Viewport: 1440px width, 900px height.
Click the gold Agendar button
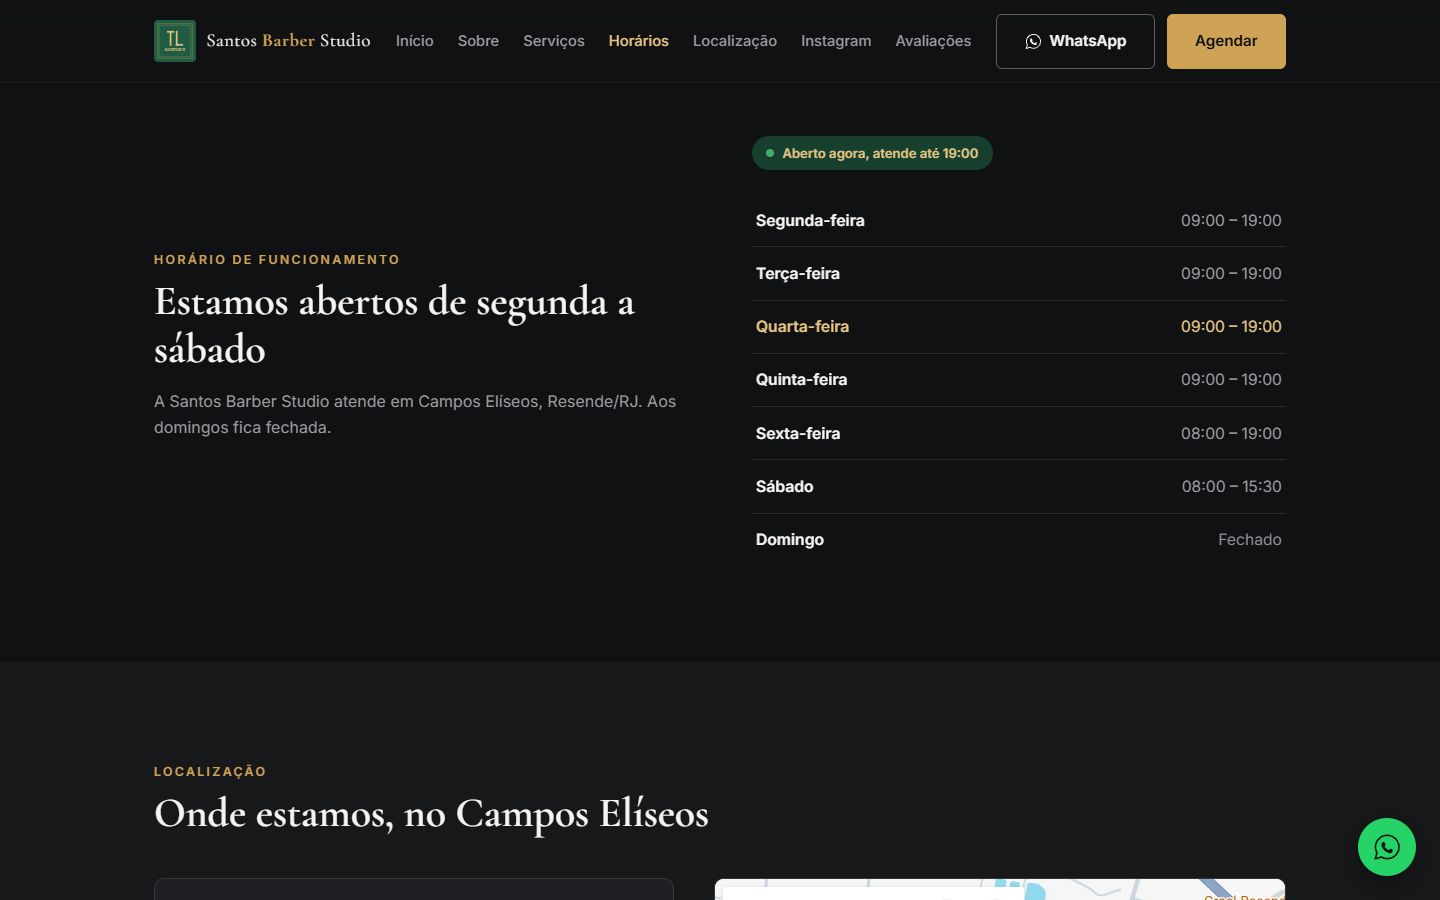(1226, 41)
